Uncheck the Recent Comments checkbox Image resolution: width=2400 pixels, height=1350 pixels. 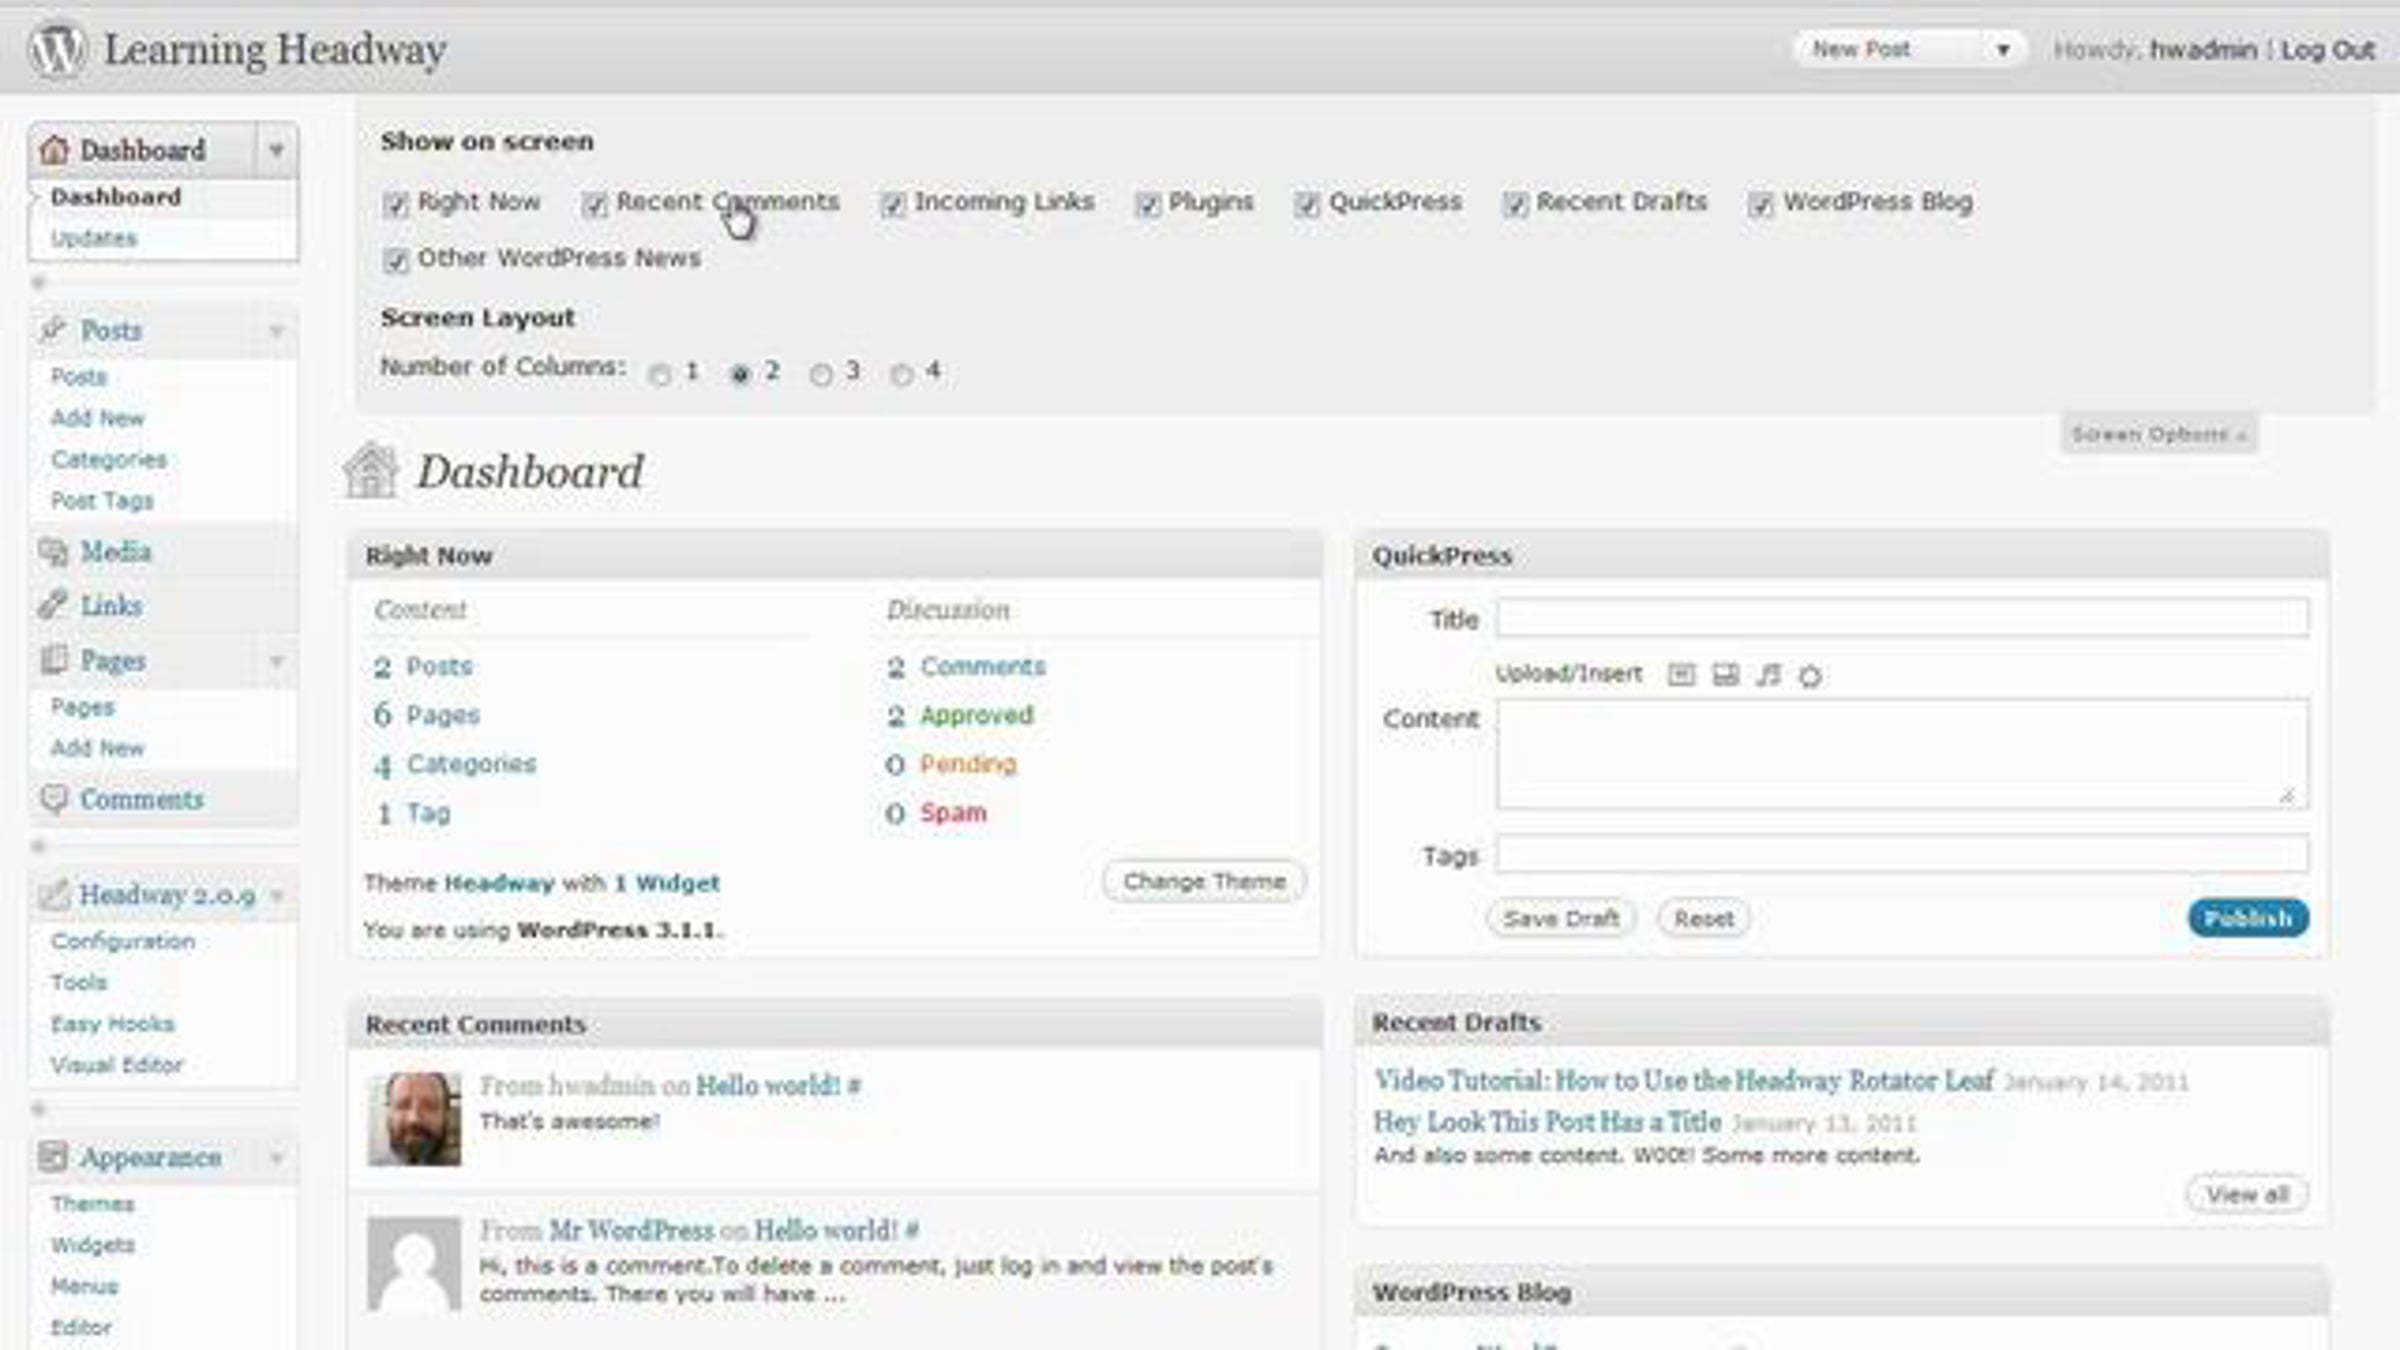[595, 204]
